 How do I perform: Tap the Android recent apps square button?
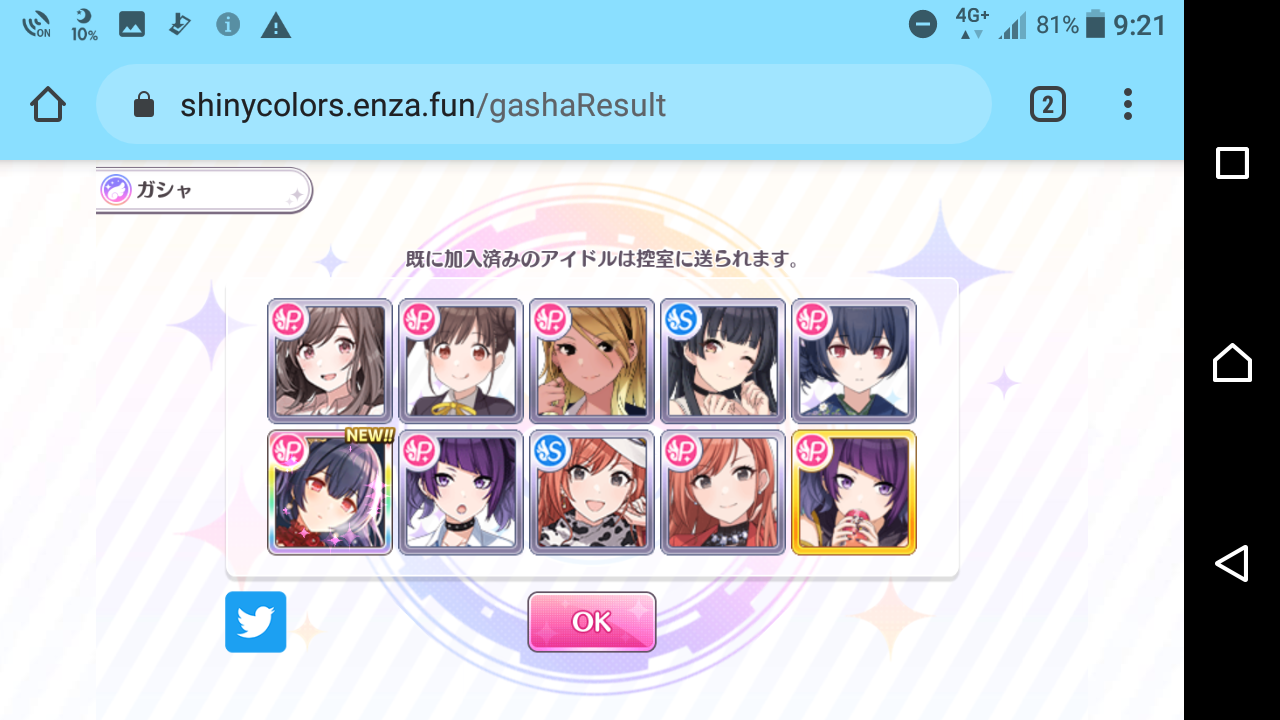(x=1232, y=163)
